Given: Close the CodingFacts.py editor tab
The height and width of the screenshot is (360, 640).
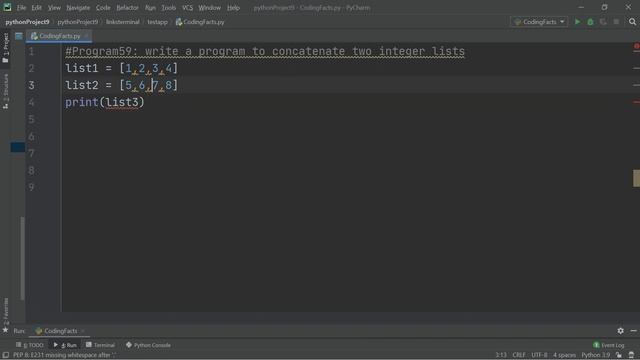Looking at the screenshot, I should 86,36.
